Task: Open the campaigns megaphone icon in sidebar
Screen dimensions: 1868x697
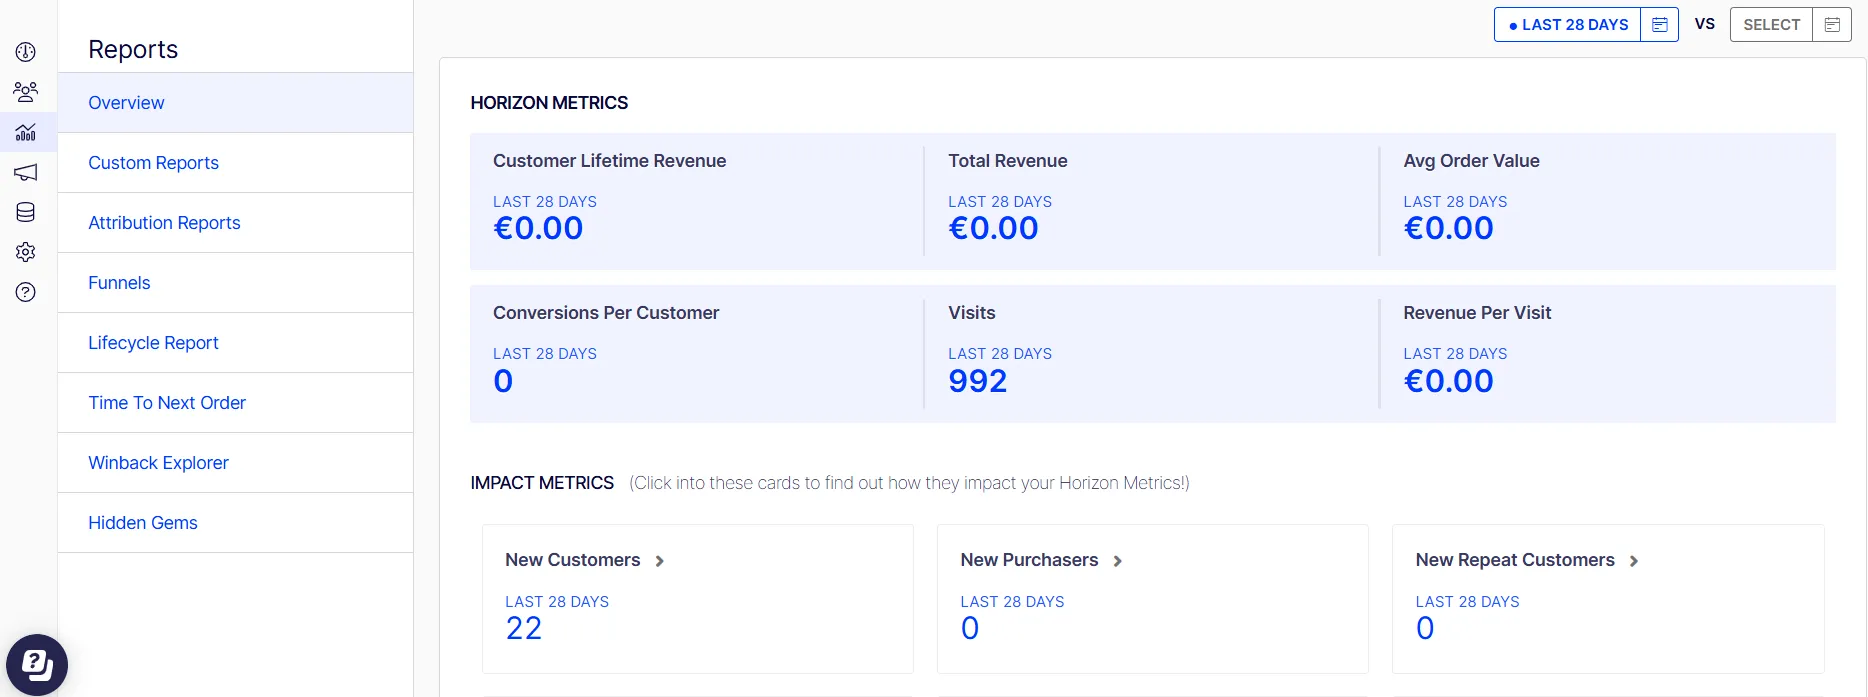Action: click(x=26, y=172)
